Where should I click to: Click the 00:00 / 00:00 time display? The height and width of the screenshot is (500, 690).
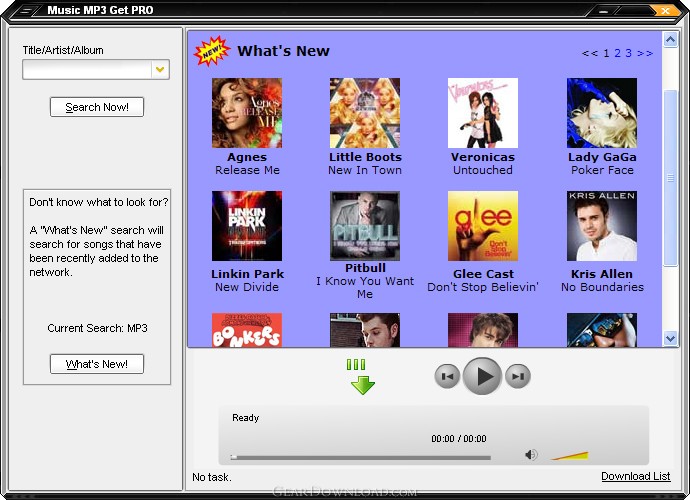click(459, 439)
